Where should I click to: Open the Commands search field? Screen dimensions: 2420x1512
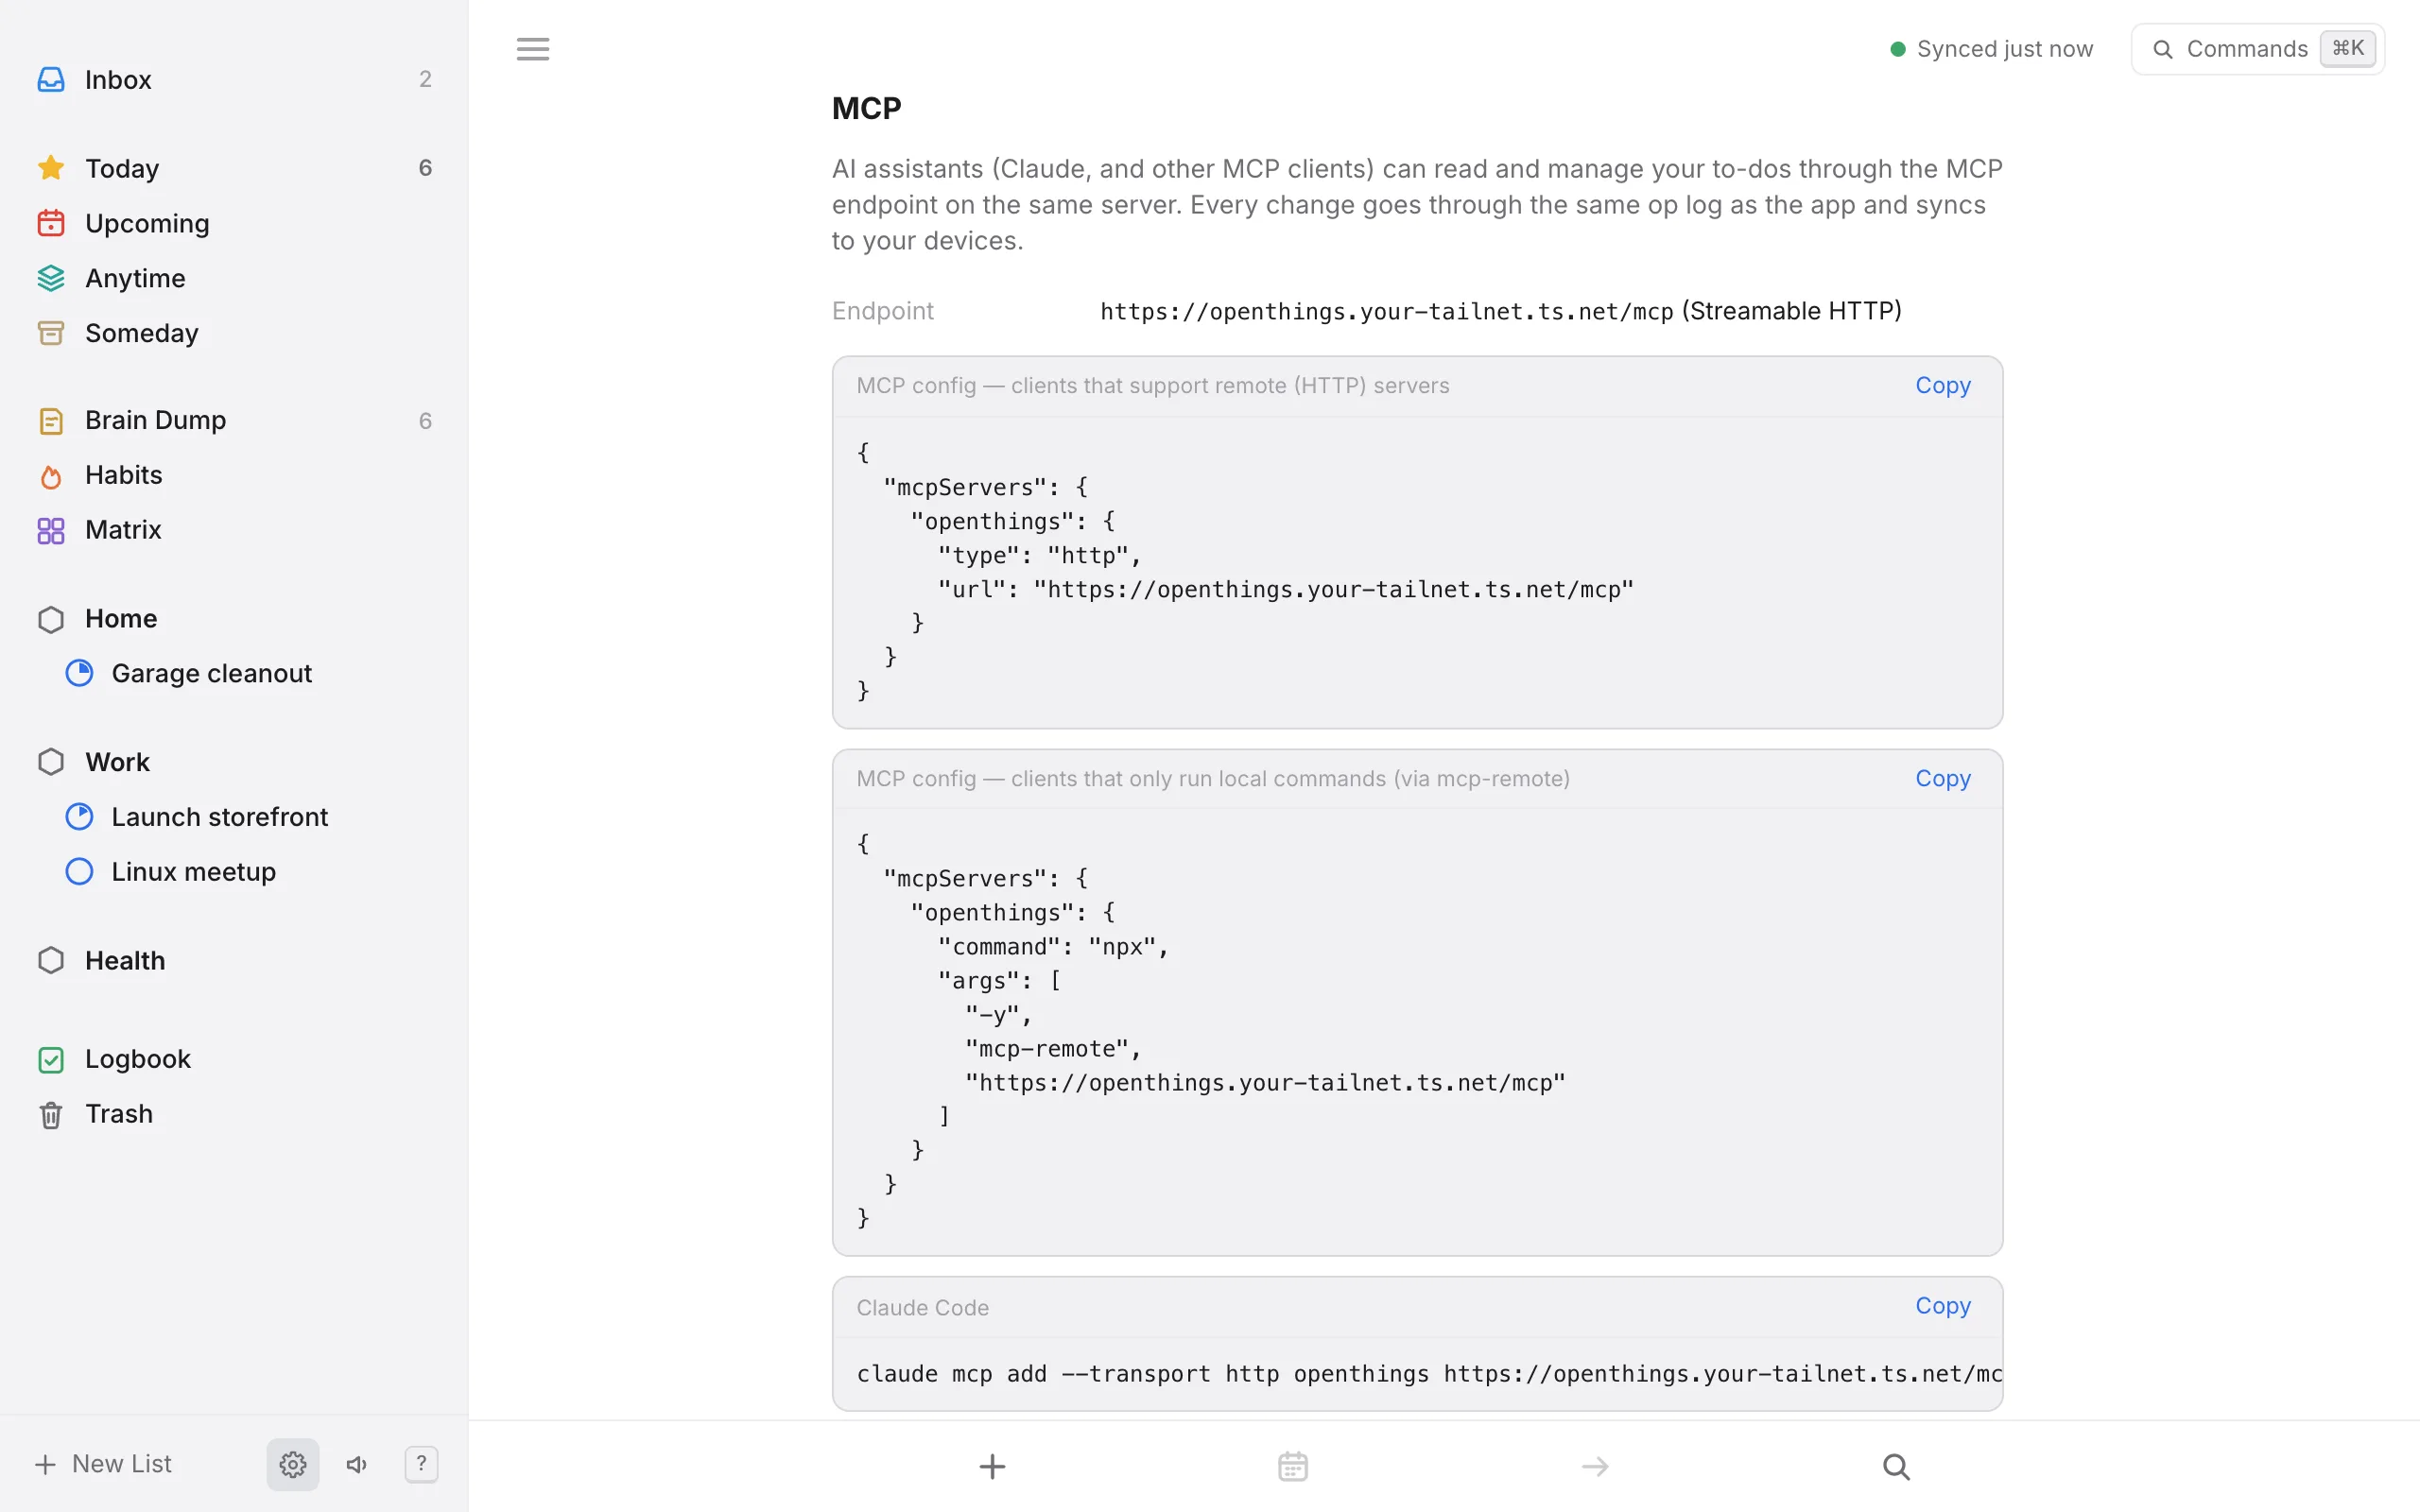[x=2258, y=49]
